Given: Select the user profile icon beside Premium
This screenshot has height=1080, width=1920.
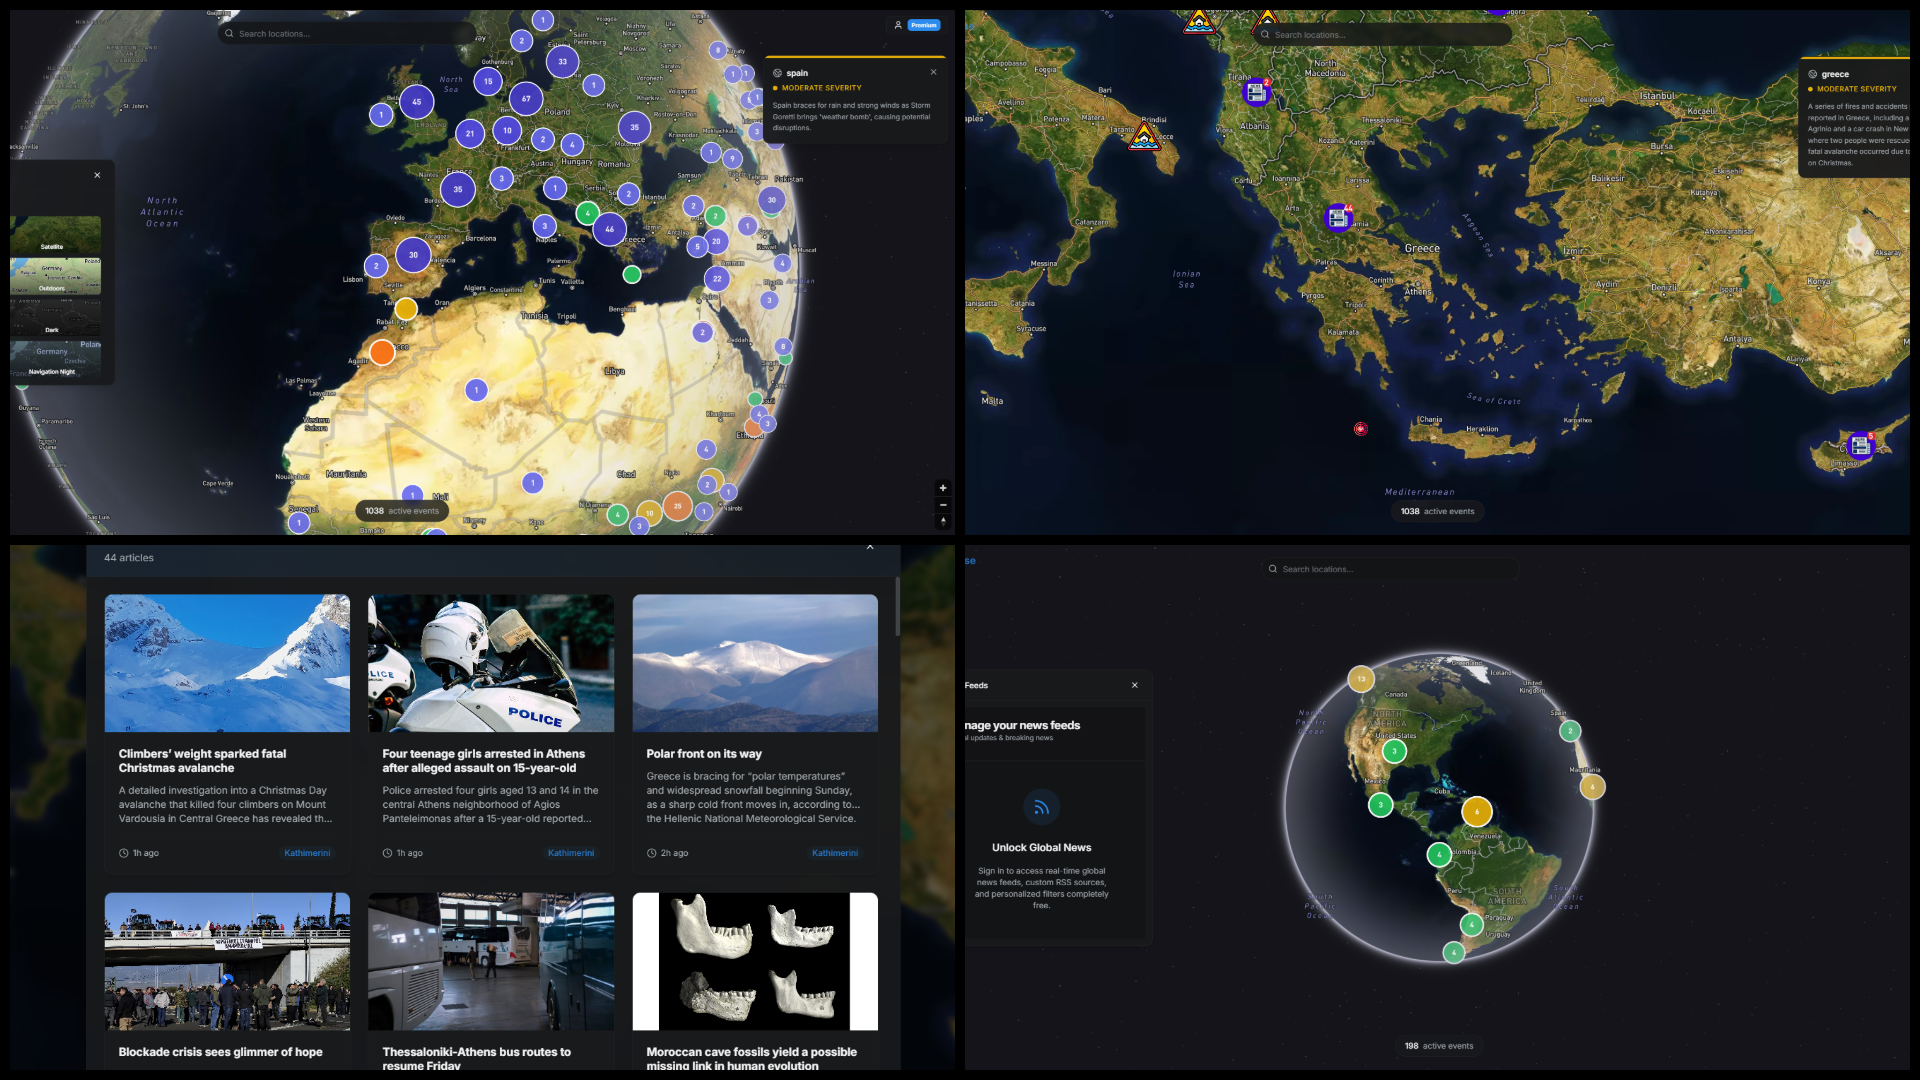Looking at the screenshot, I should (x=898, y=25).
